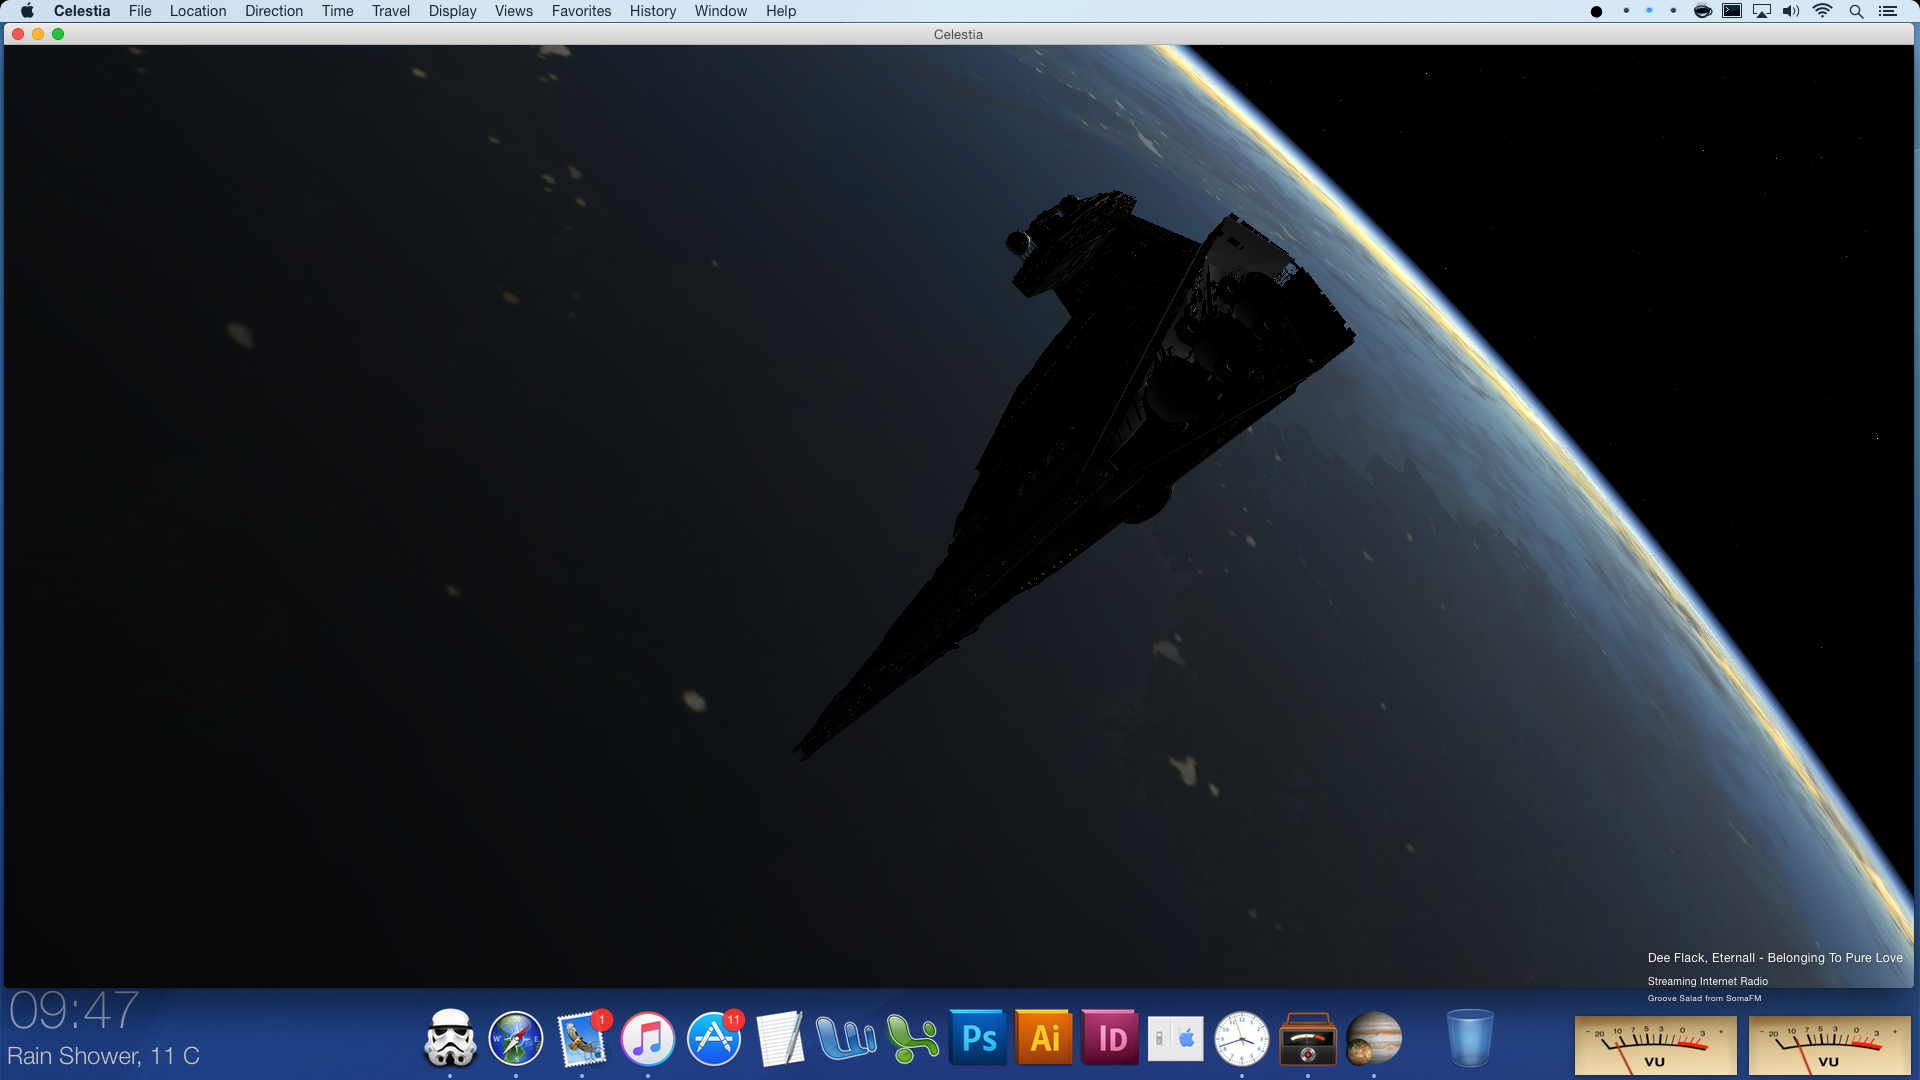Screen dimensions: 1920x1080
Task: Open the Location menu
Action: (x=198, y=11)
